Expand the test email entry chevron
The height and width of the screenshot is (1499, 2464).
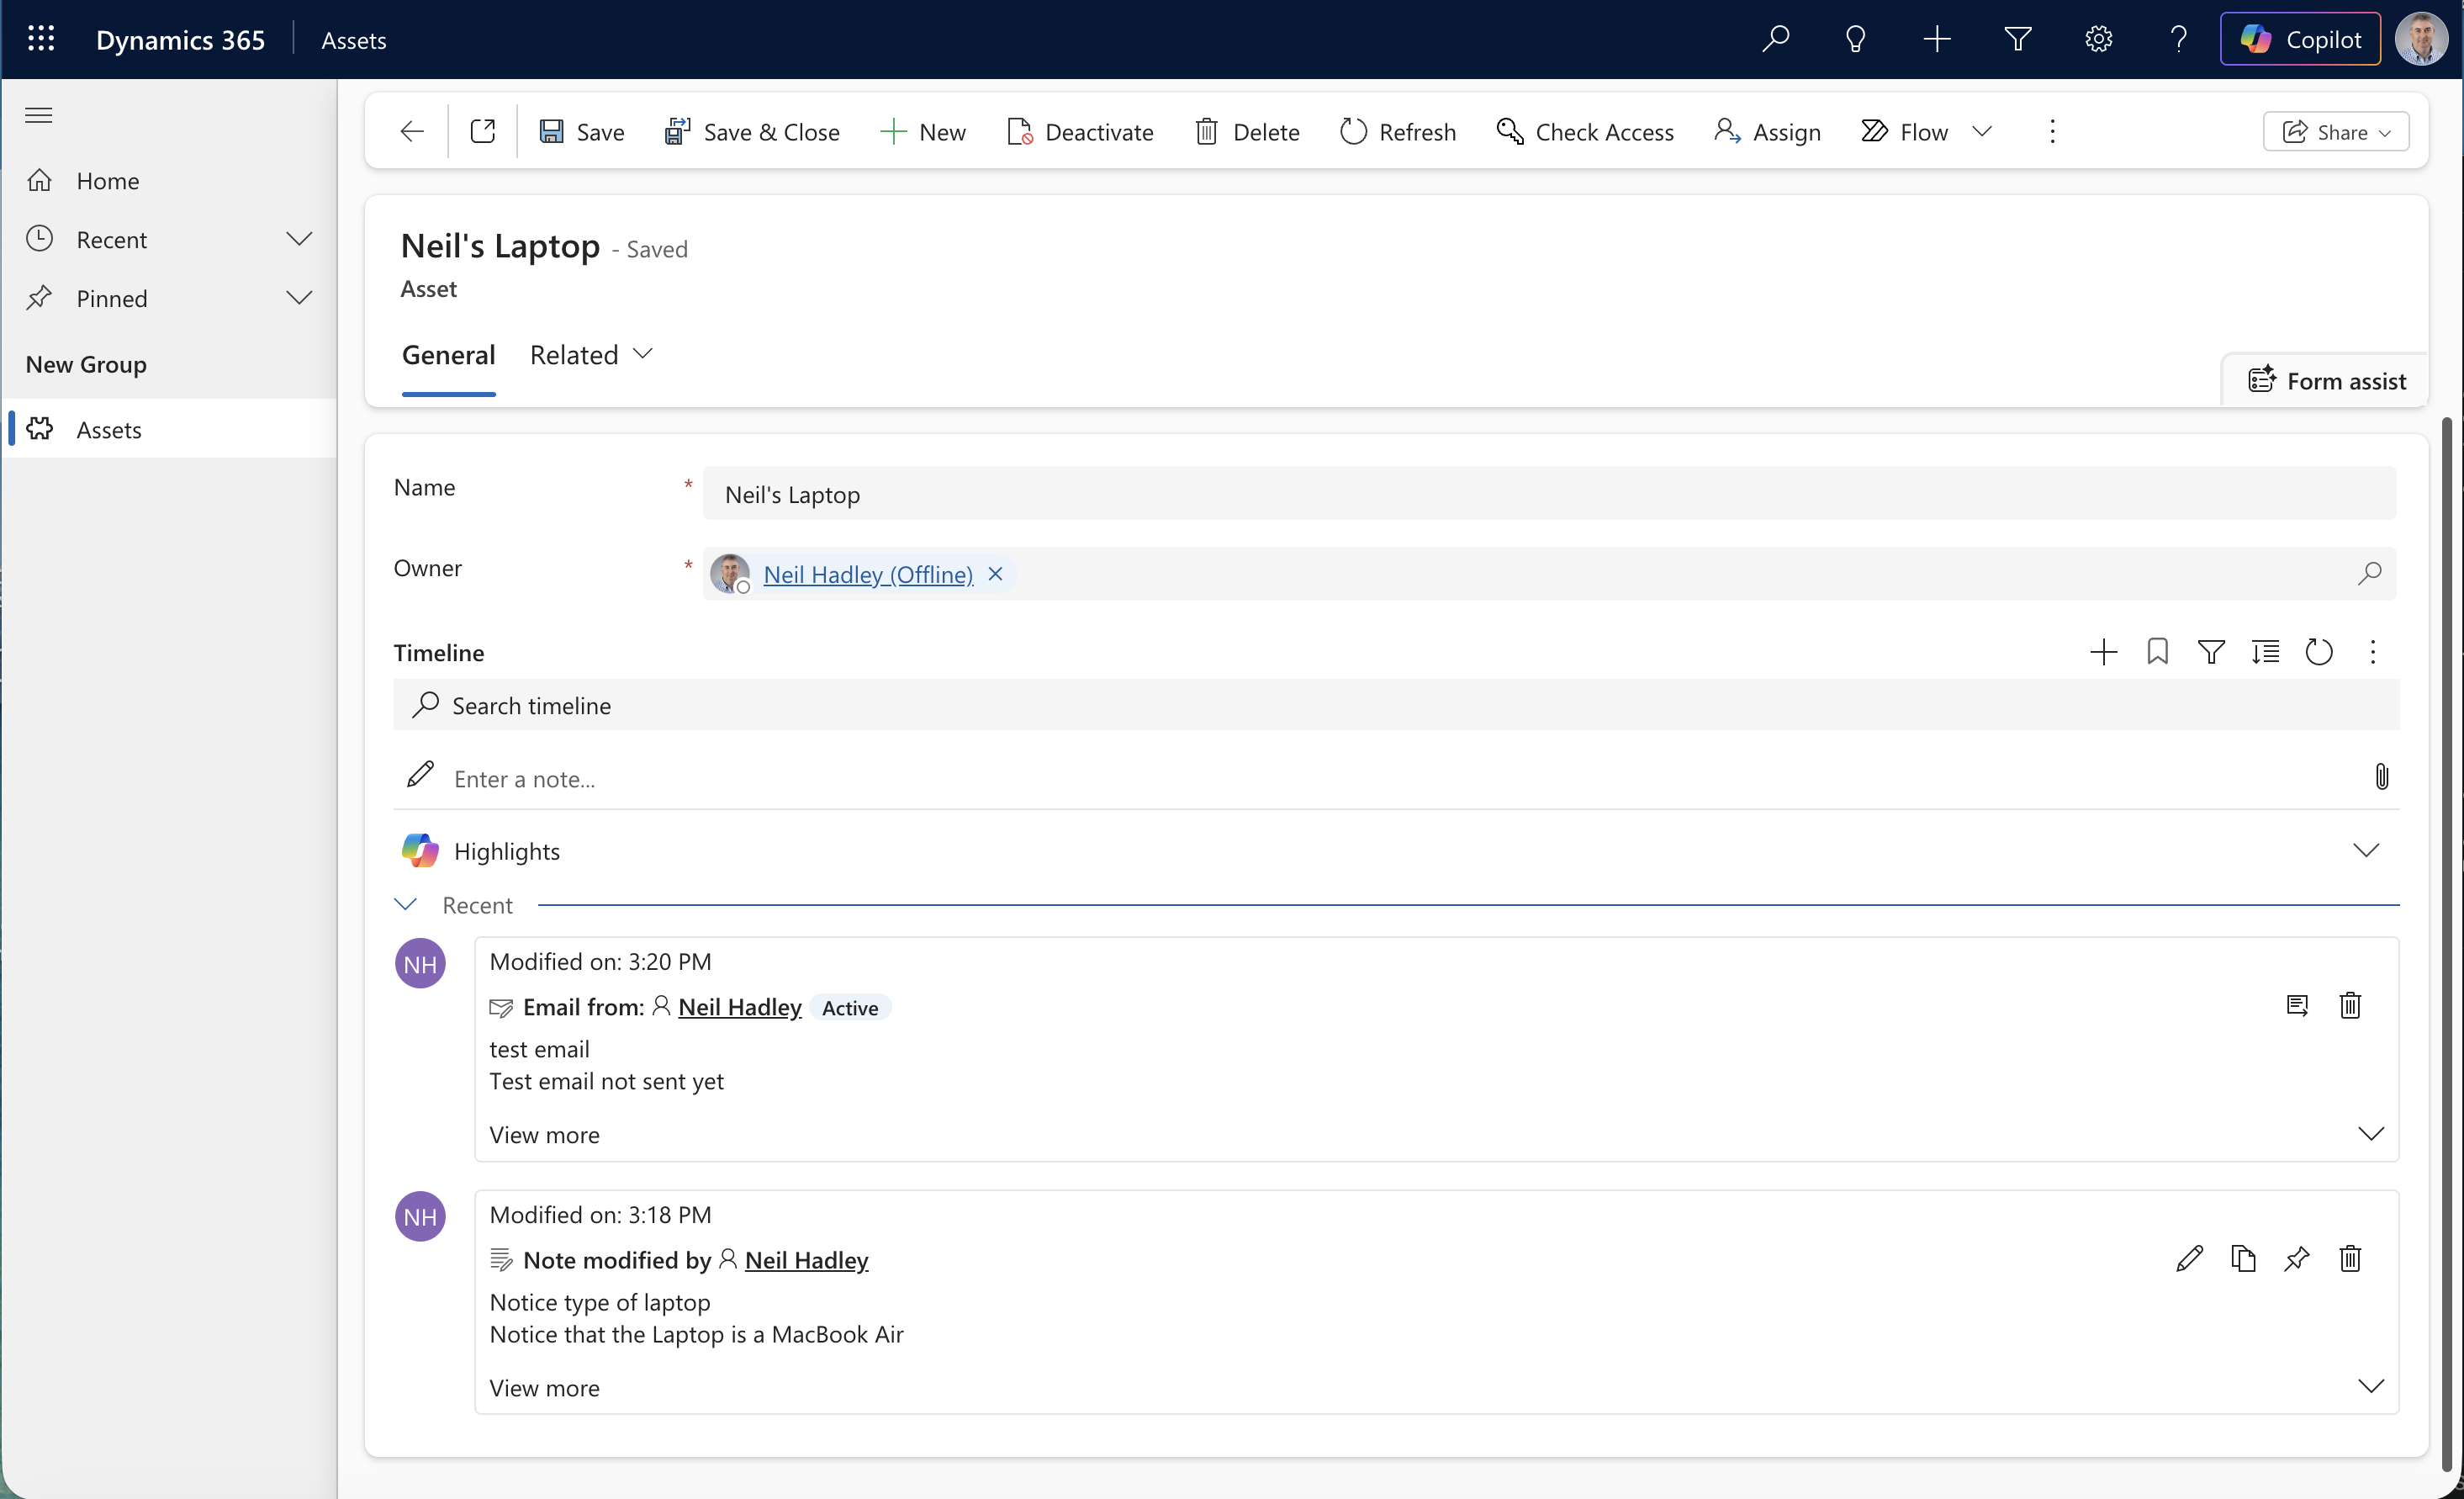click(x=2371, y=1134)
